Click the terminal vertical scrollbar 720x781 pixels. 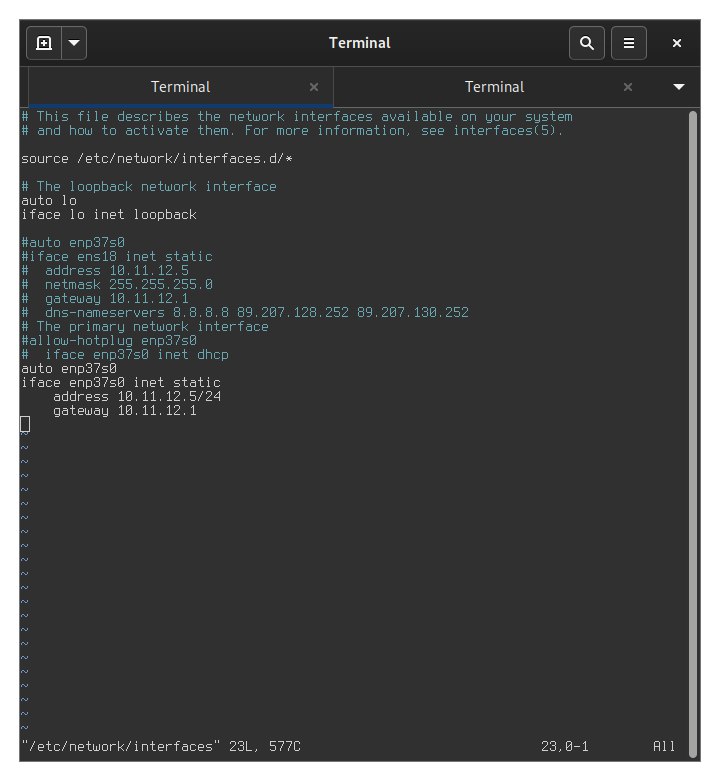693,433
